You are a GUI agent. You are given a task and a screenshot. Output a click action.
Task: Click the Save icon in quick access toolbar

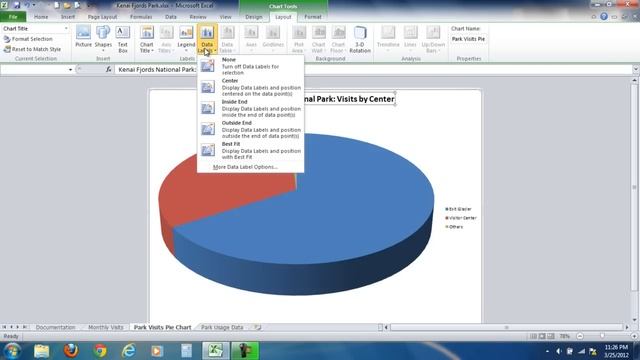pyautogui.click(x=17, y=5)
